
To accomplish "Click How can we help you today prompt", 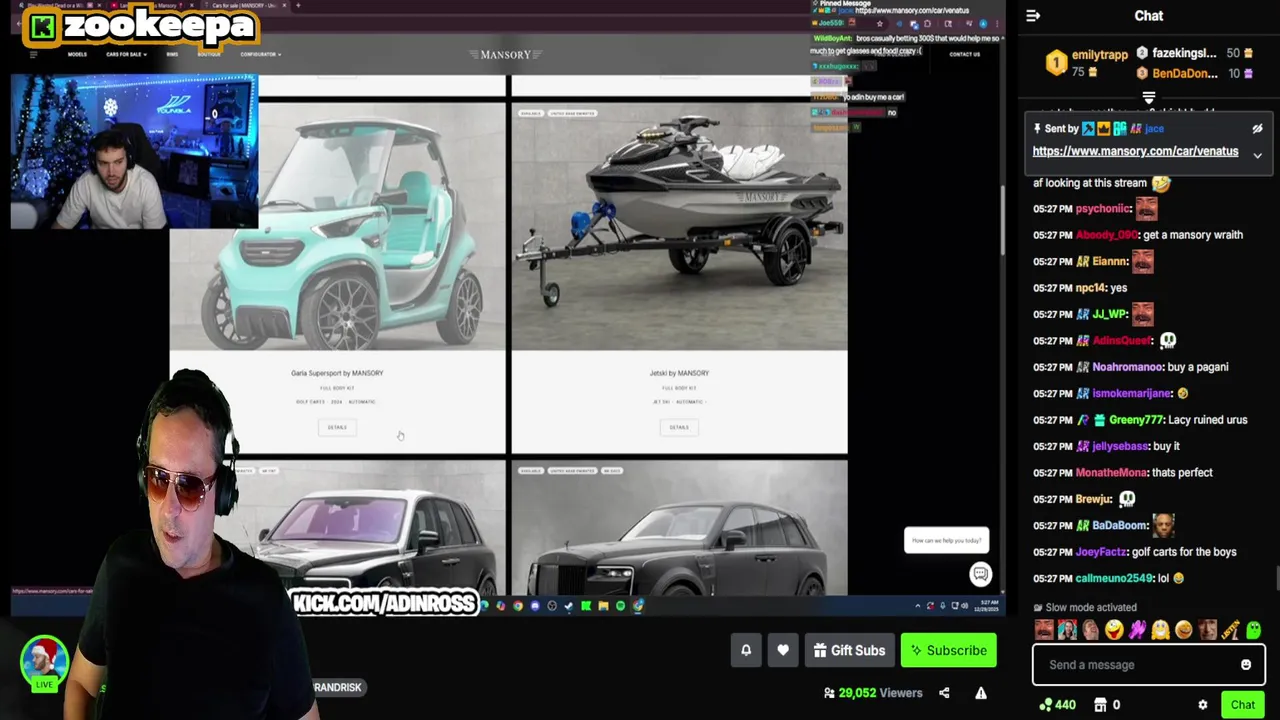I will pyautogui.click(x=946, y=540).
